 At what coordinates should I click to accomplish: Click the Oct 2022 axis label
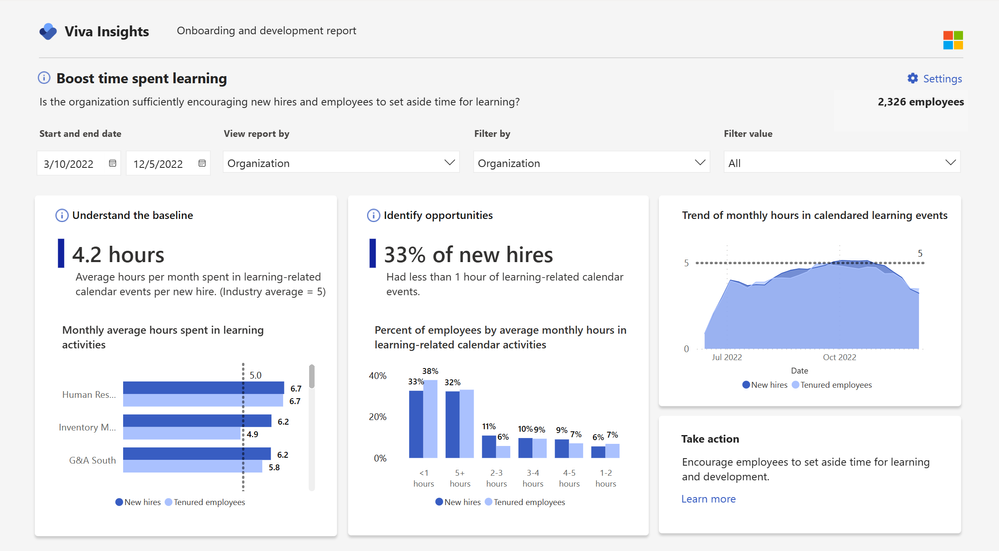click(x=839, y=357)
